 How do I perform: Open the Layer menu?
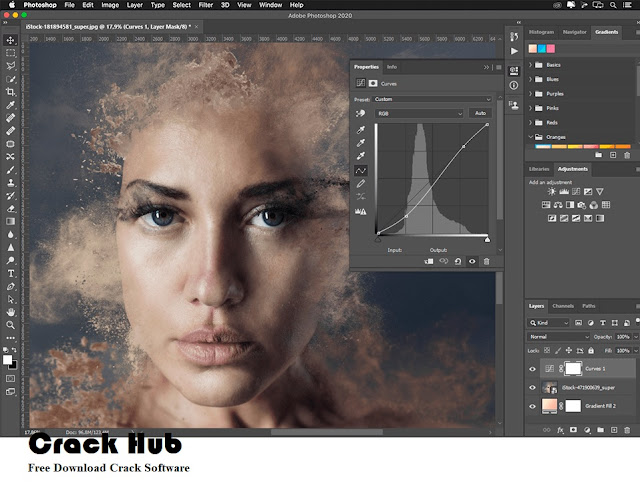pyautogui.click(x=134, y=5)
